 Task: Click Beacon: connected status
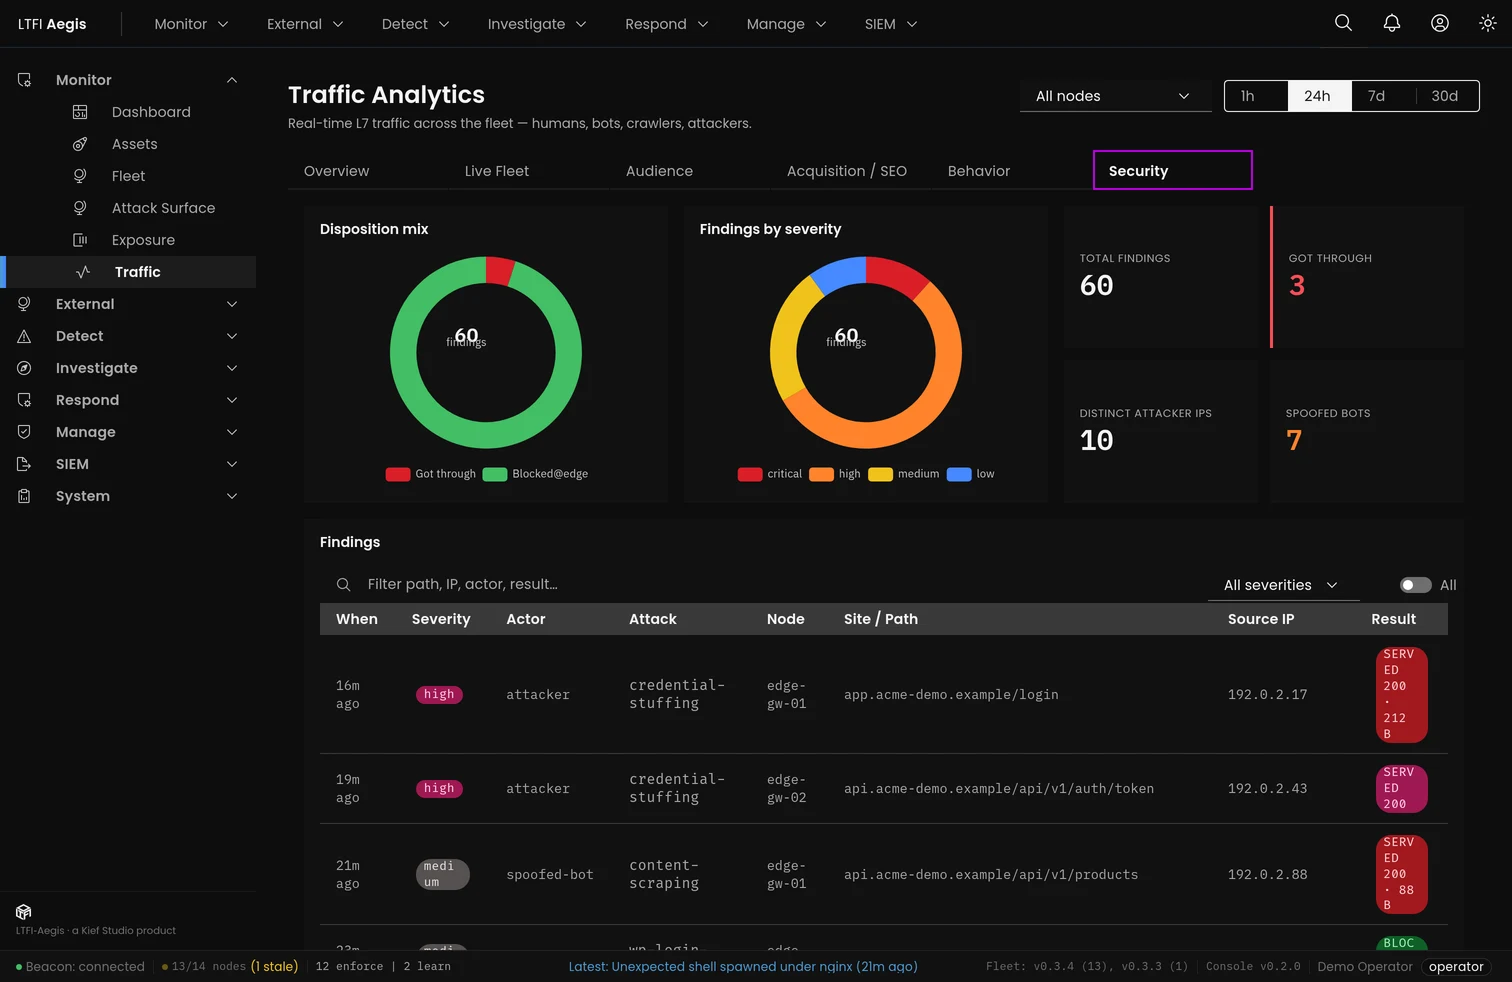(x=80, y=966)
